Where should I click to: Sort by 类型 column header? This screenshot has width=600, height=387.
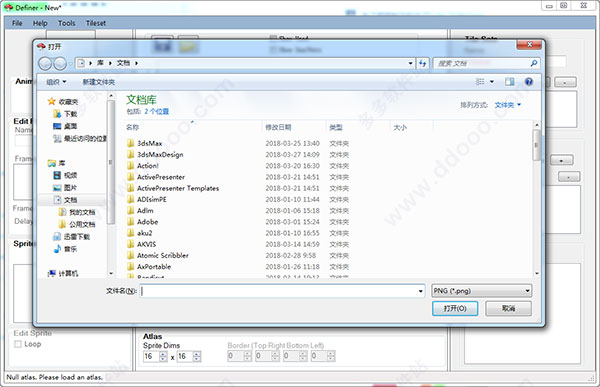coord(358,127)
